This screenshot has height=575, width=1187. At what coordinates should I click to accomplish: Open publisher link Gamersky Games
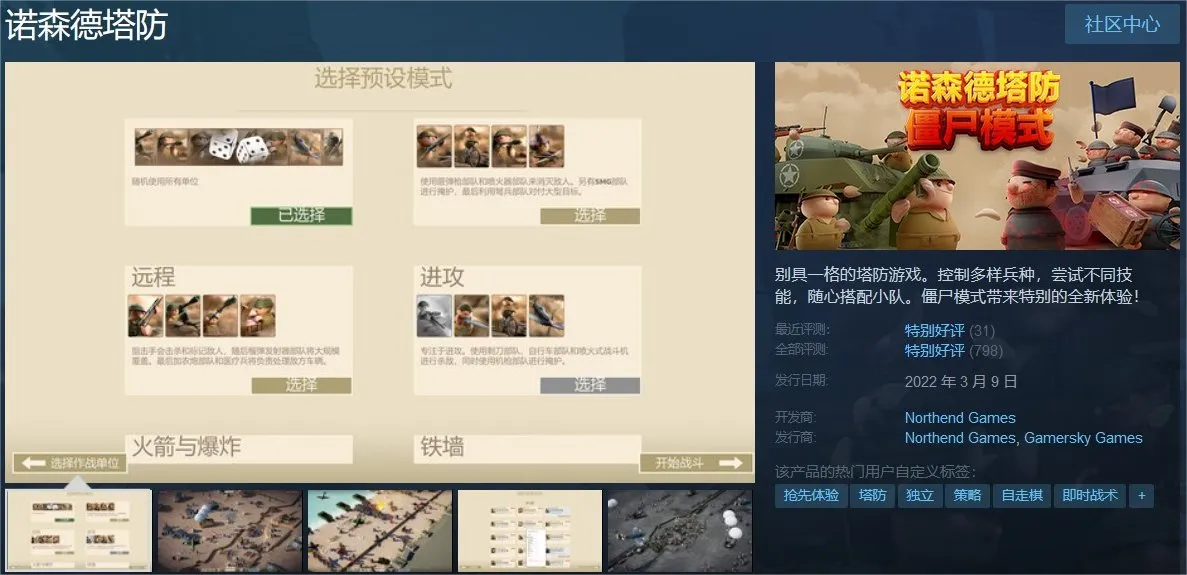click(x=1083, y=437)
